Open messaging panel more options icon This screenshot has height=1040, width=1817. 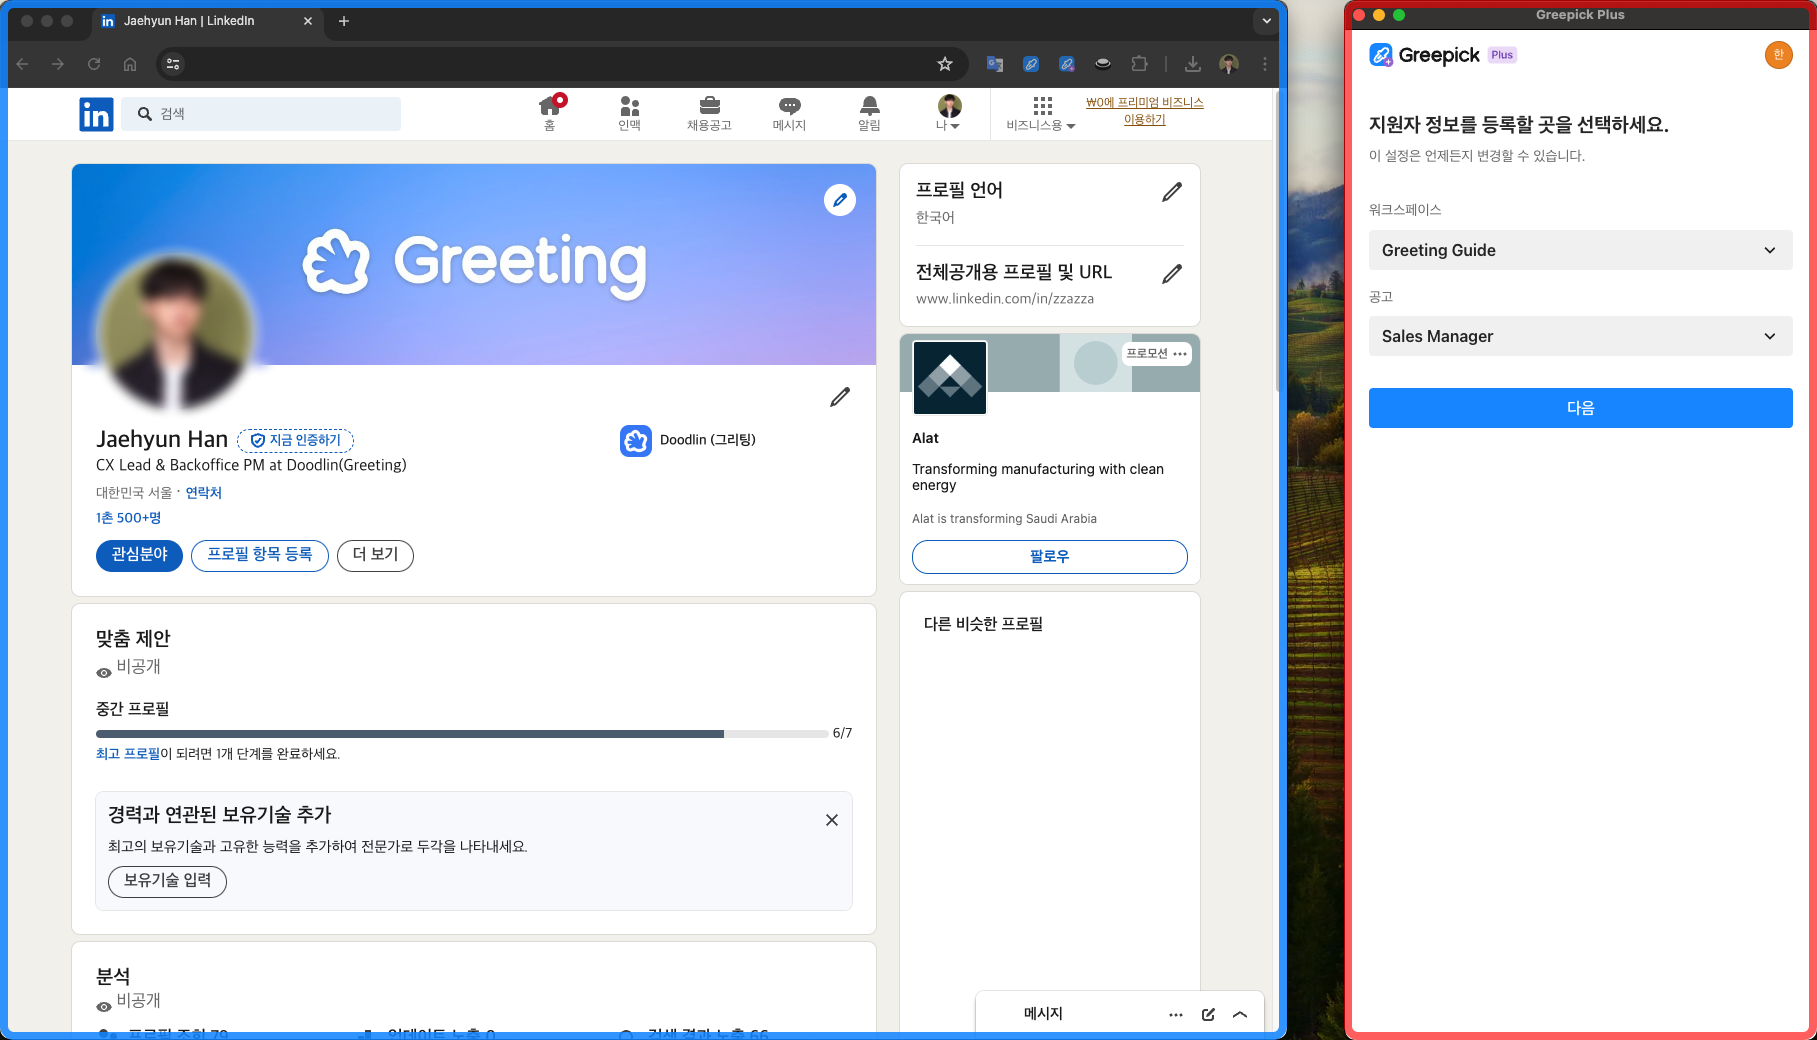[x=1176, y=1014]
